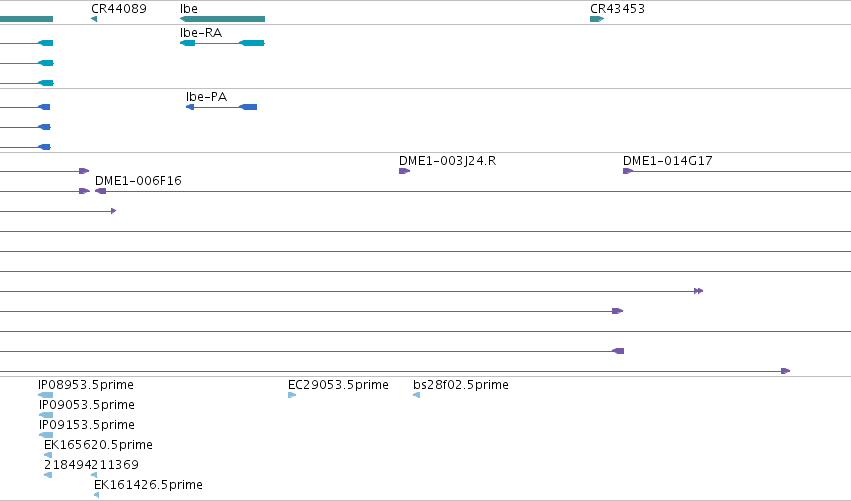Select the lbe gene bar
This screenshot has height=501, width=851.
[x=223, y=19]
